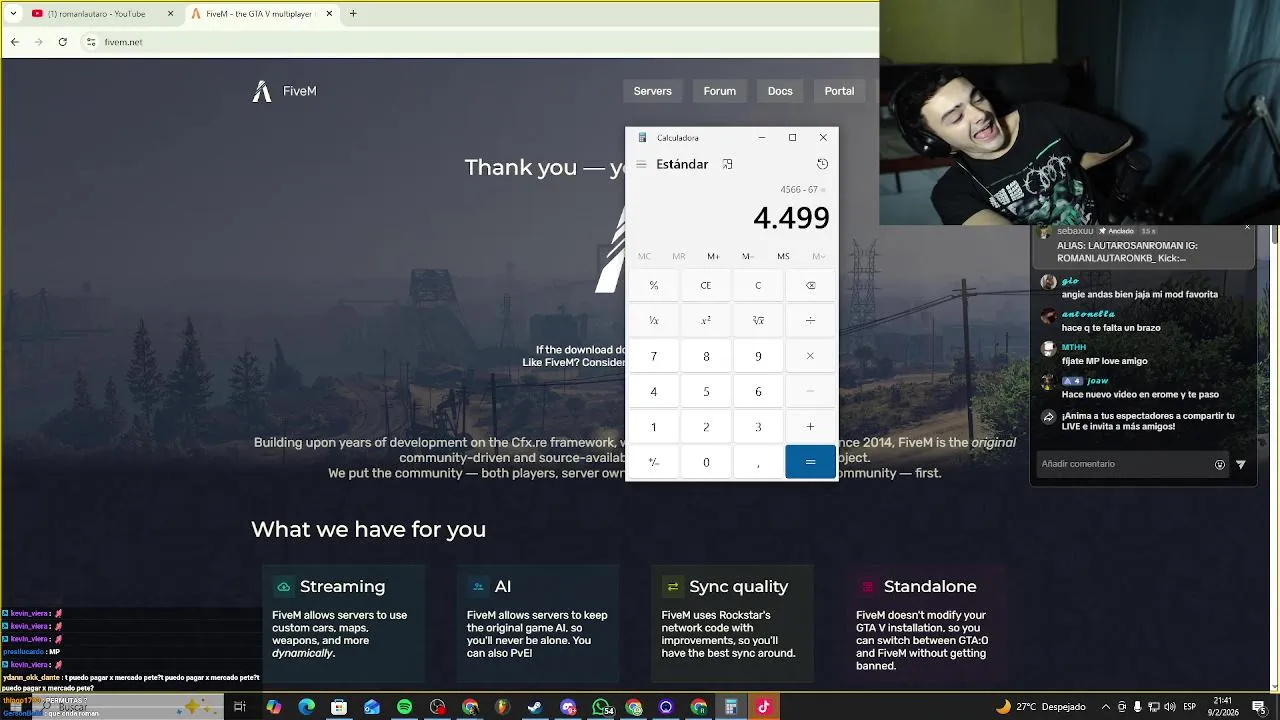
Task: Click the square root key
Action: pos(758,321)
